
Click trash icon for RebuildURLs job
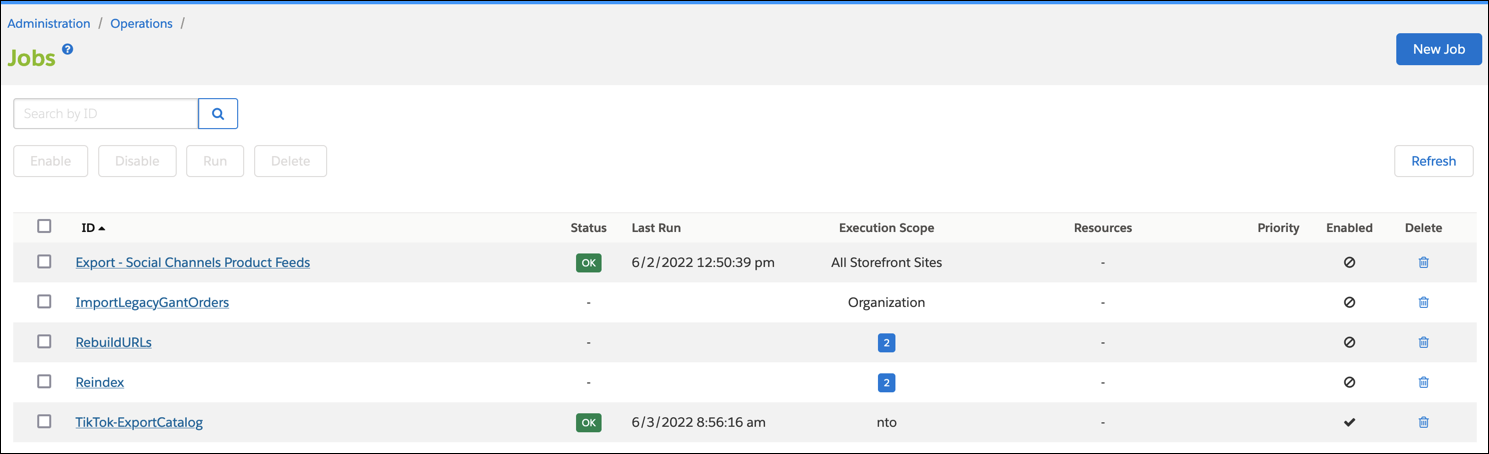pyautogui.click(x=1423, y=342)
